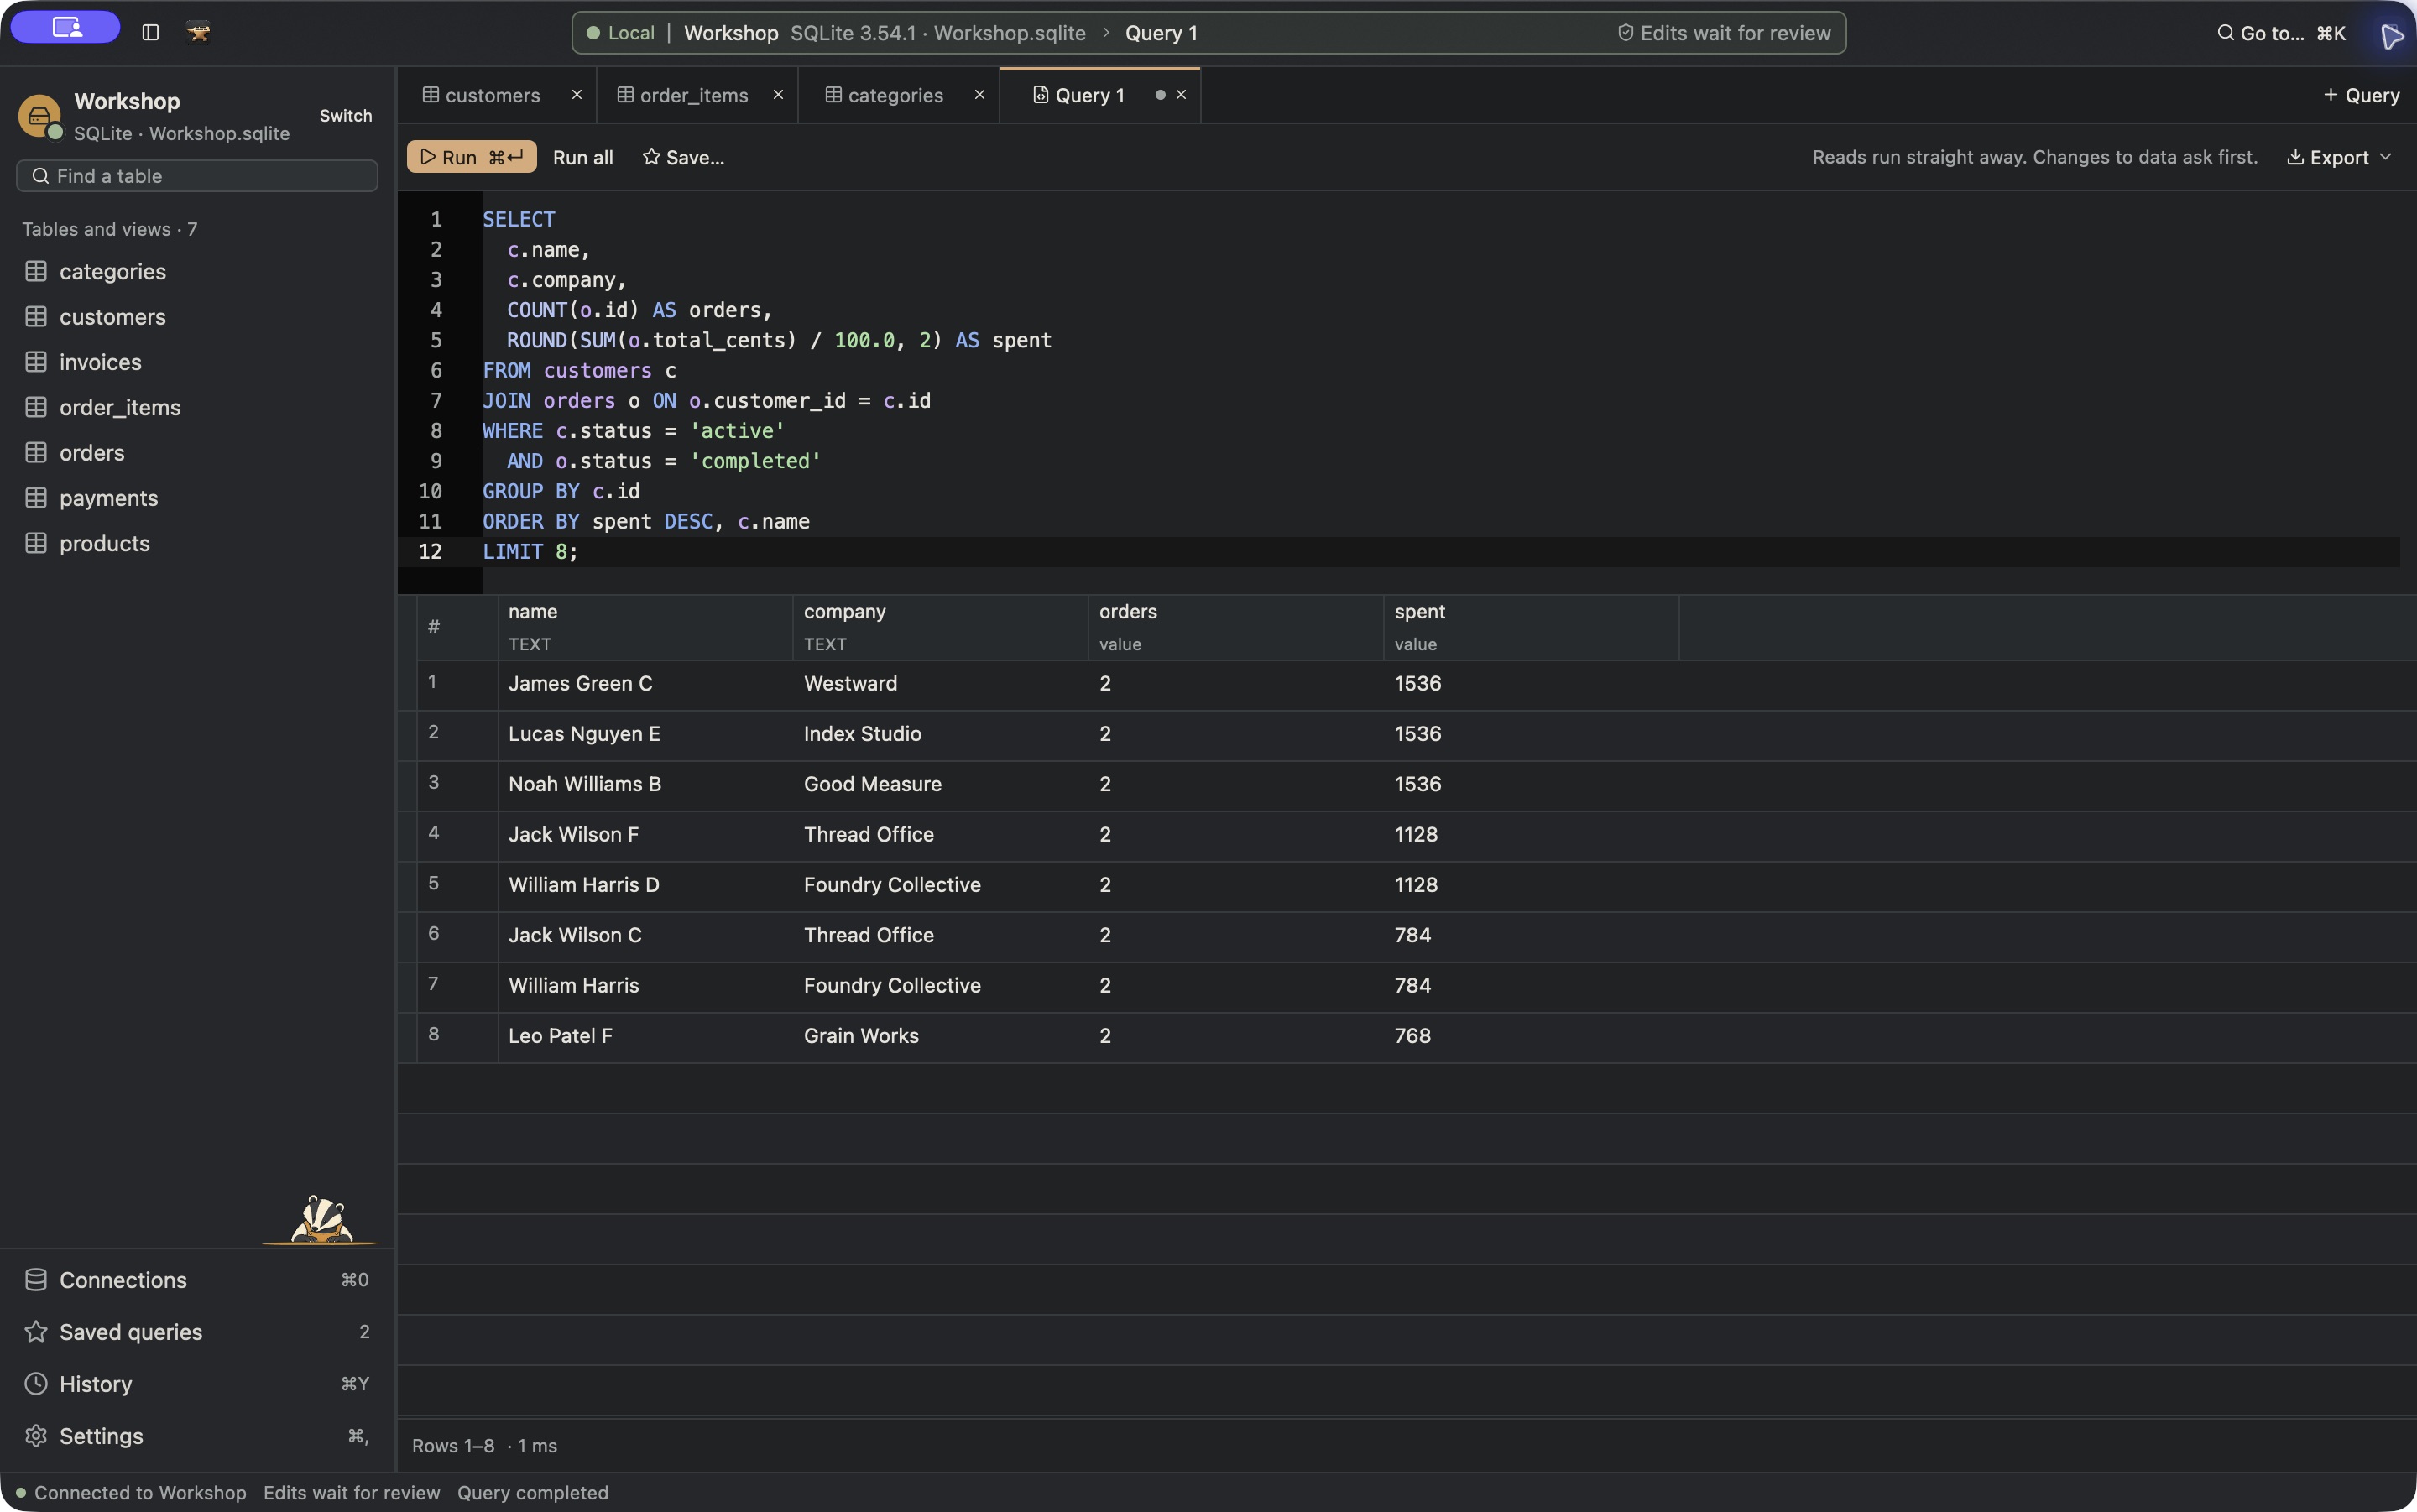Sort by the name column header

[x=645, y=627]
